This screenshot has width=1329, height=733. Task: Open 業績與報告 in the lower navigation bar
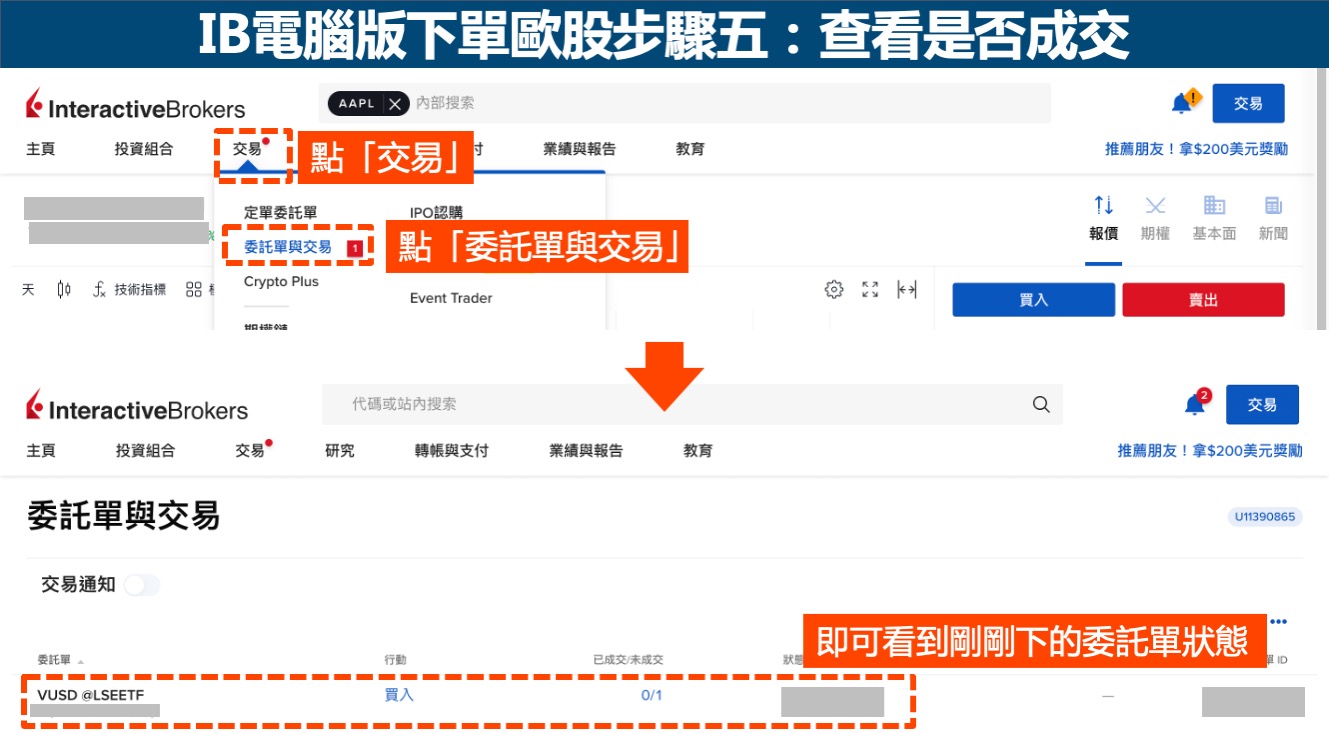586,451
